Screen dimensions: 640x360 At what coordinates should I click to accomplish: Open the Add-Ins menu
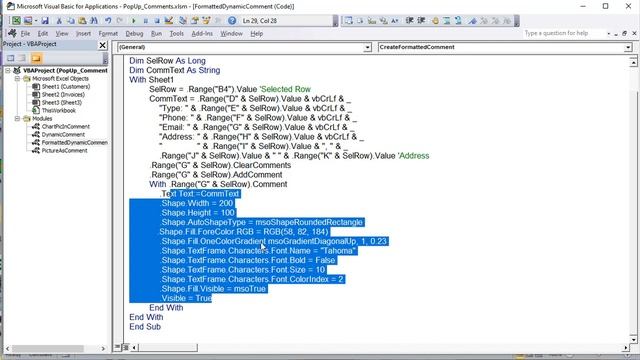[x=202, y=33]
